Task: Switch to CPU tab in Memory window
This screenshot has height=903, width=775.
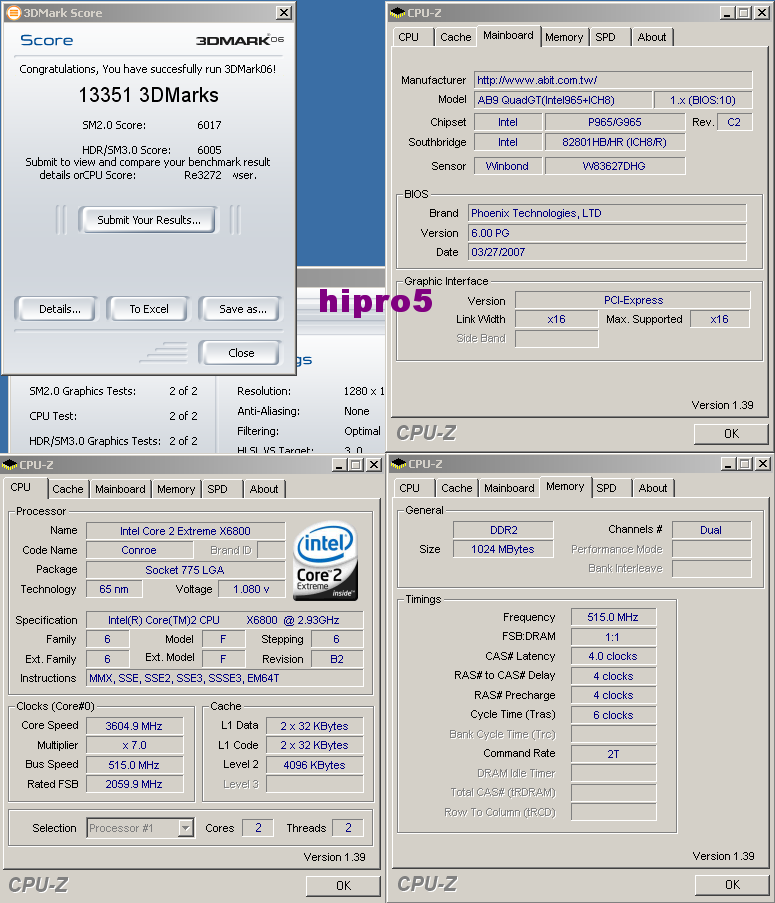Action: (x=409, y=488)
